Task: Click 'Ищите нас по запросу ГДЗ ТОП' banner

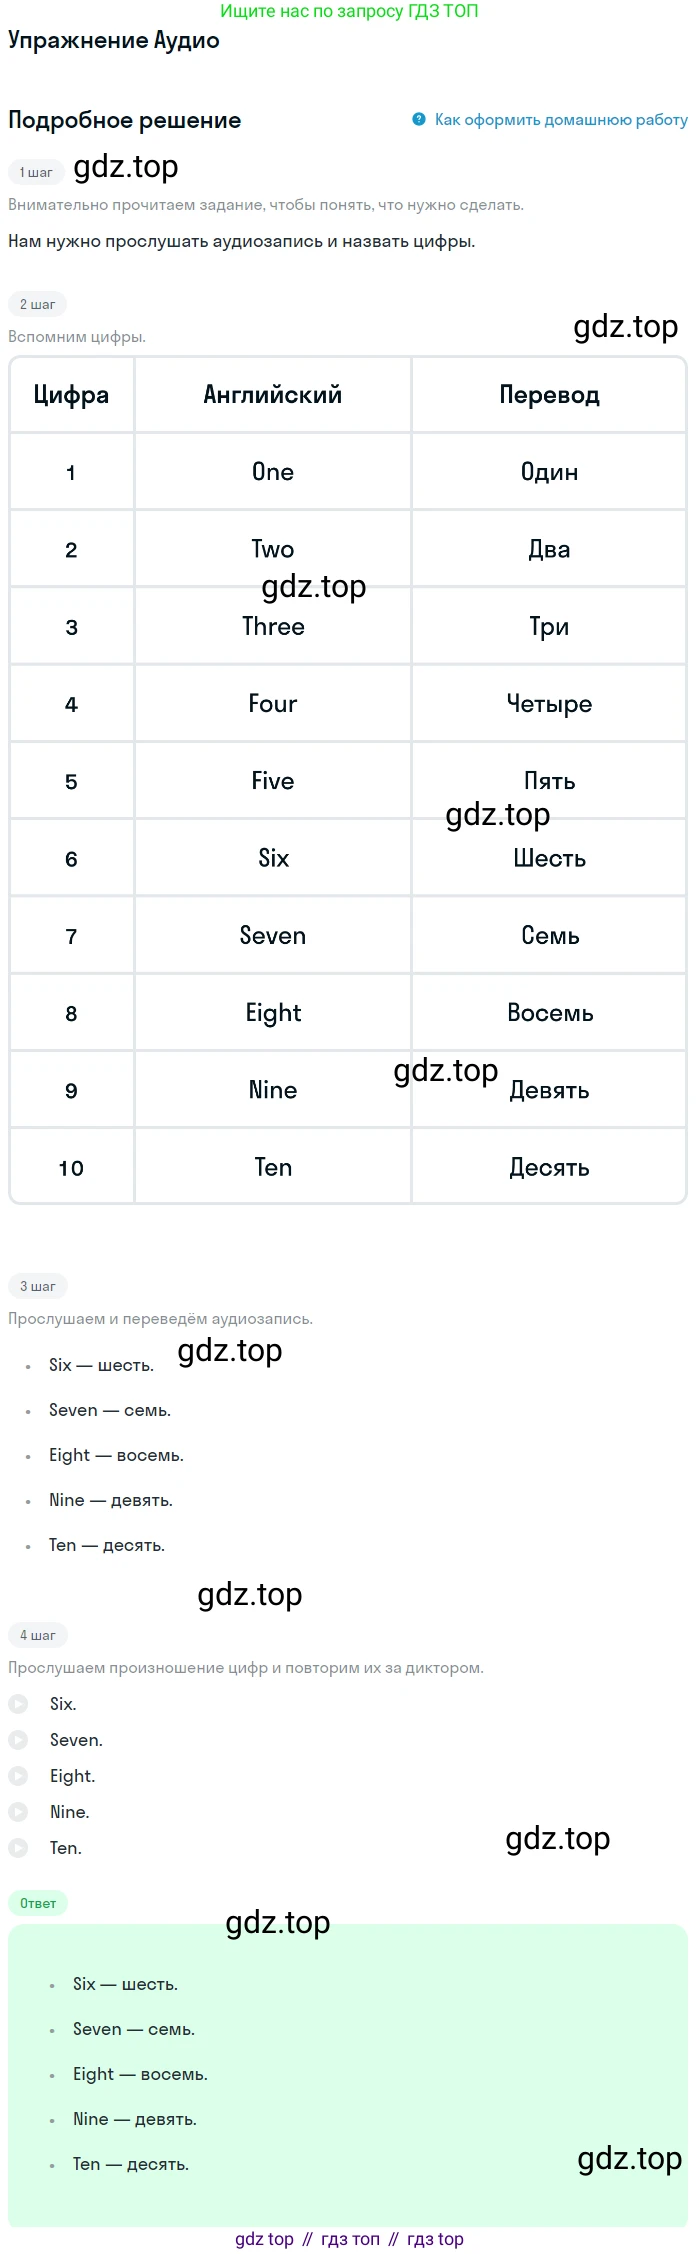Action: pos(349,11)
